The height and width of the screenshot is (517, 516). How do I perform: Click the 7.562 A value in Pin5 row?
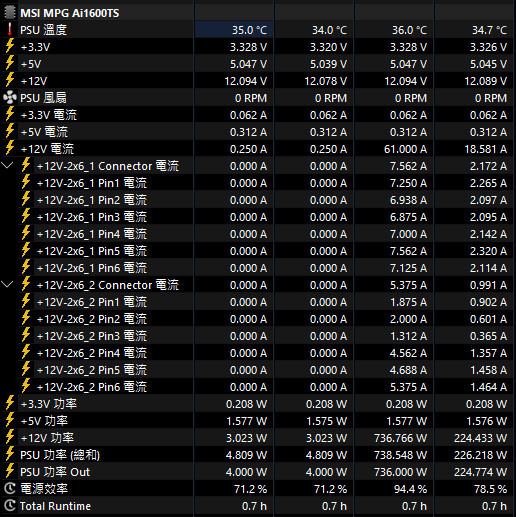(408, 251)
